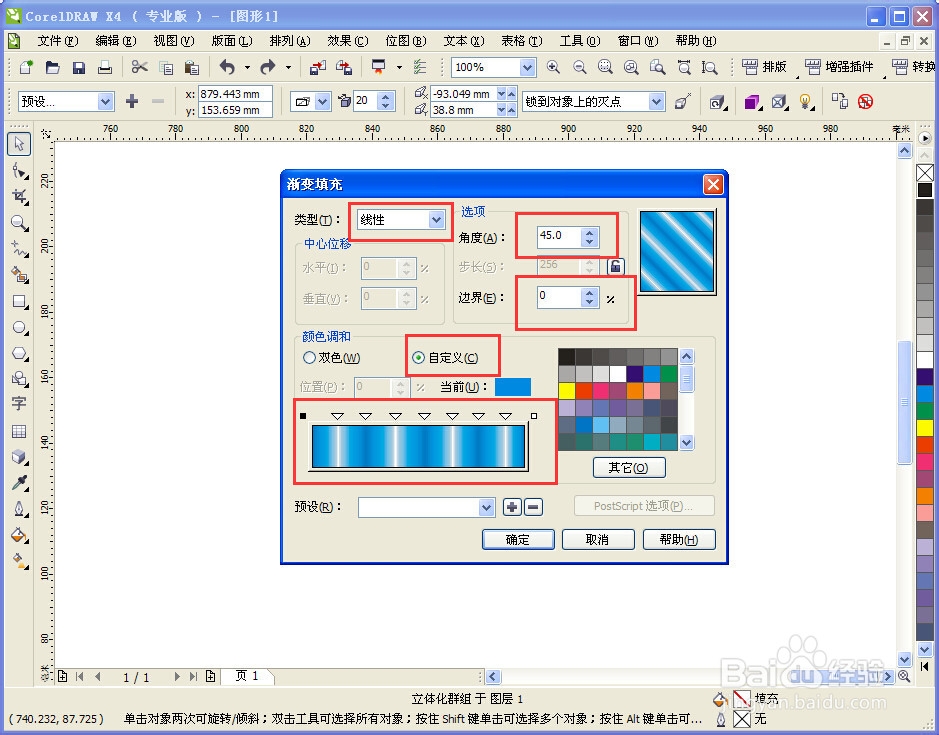Image resolution: width=939 pixels, height=735 pixels.
Task: Click the New document icon
Action: pos(26,67)
